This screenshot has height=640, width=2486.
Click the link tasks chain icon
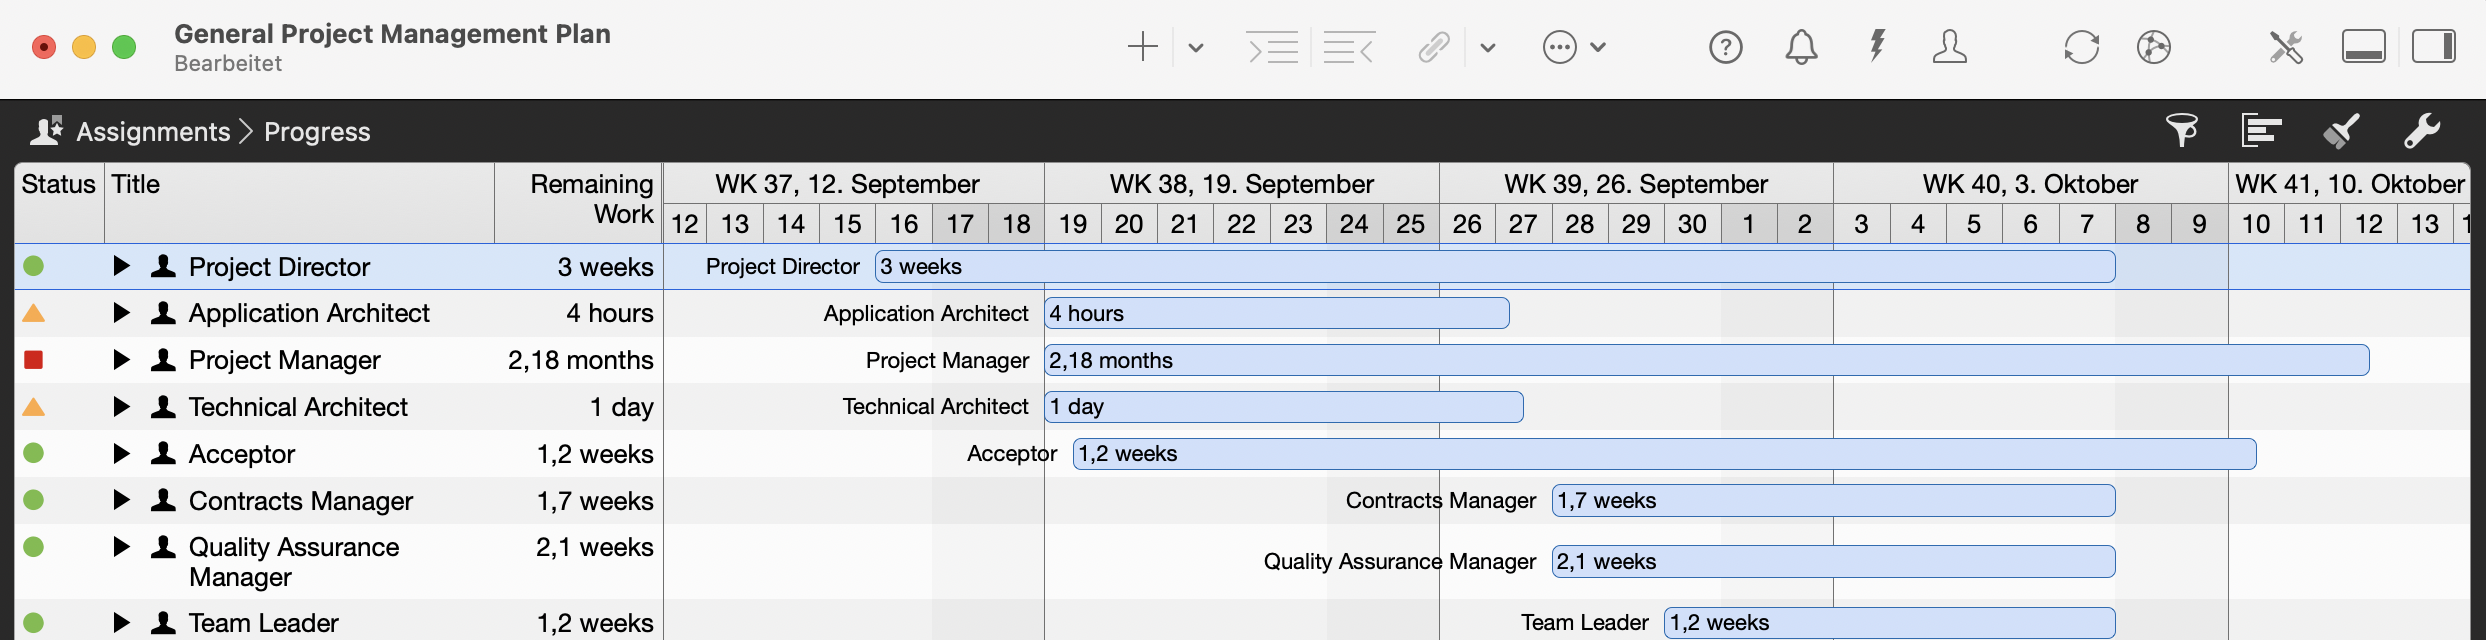[1434, 47]
